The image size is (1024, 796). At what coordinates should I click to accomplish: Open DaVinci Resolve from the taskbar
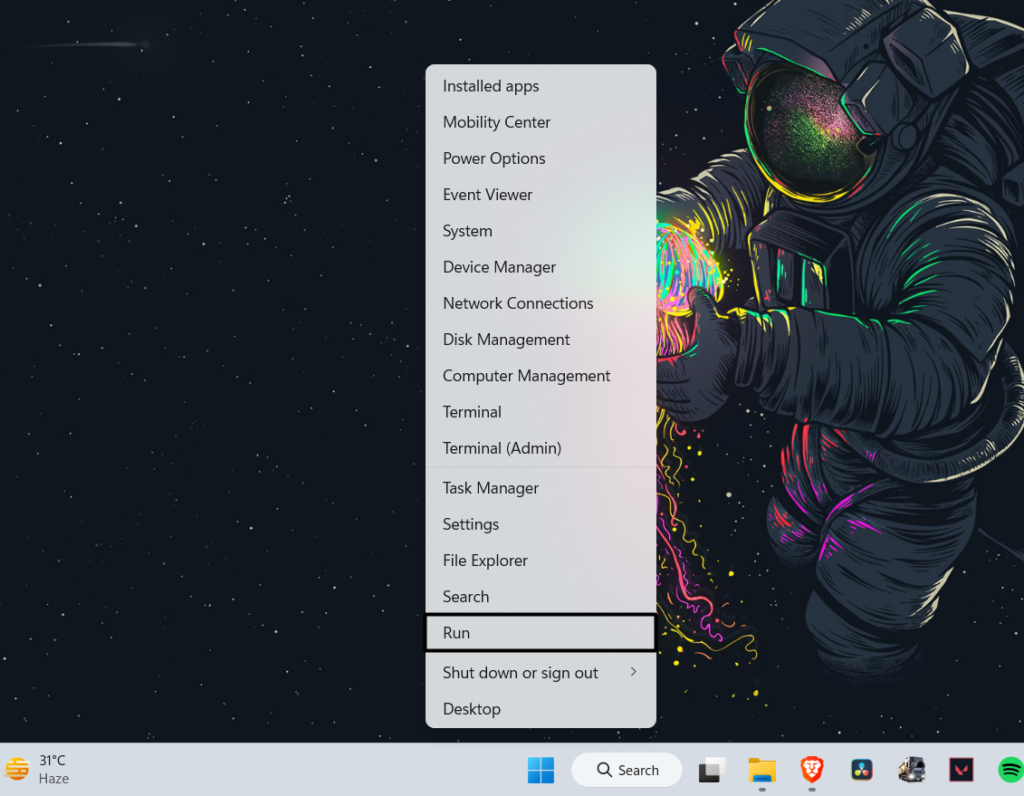tap(861, 770)
